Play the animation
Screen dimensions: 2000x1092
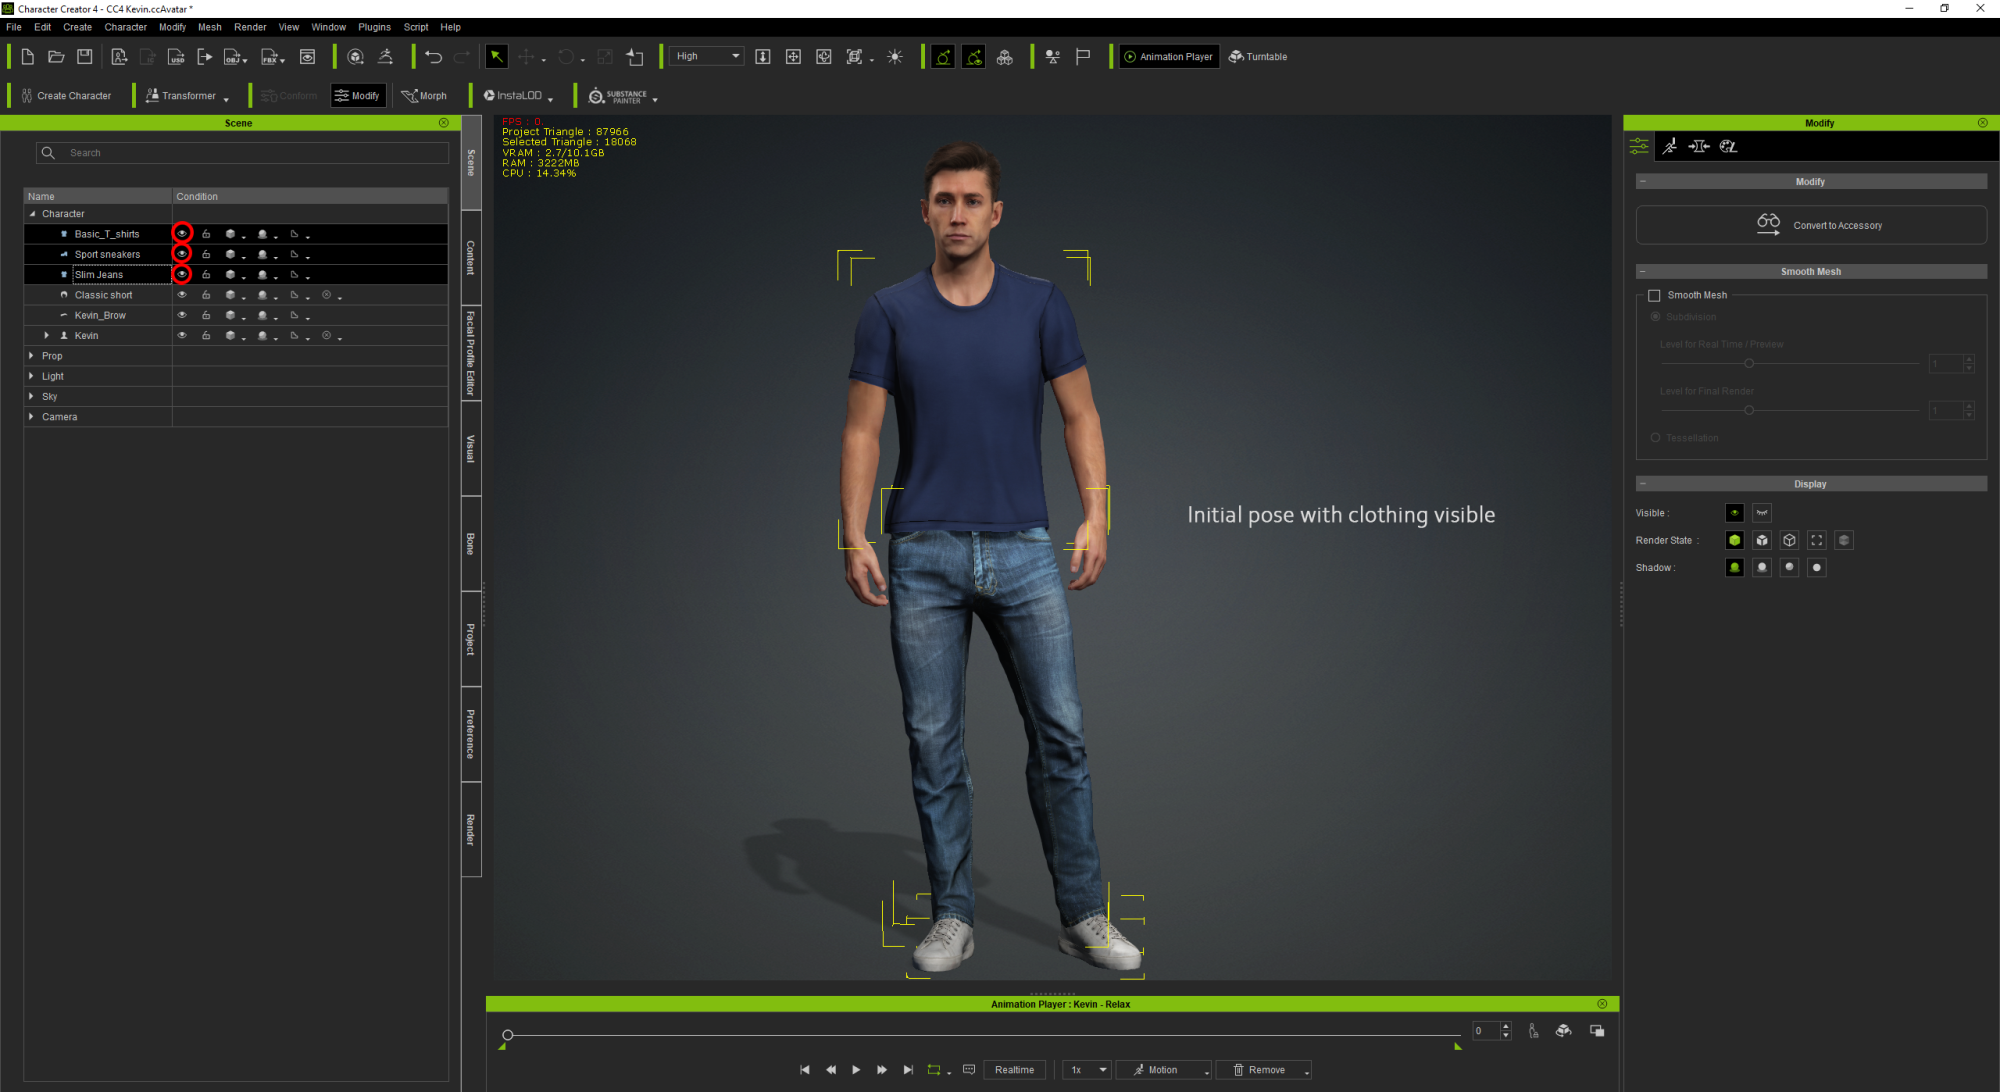coord(856,1070)
